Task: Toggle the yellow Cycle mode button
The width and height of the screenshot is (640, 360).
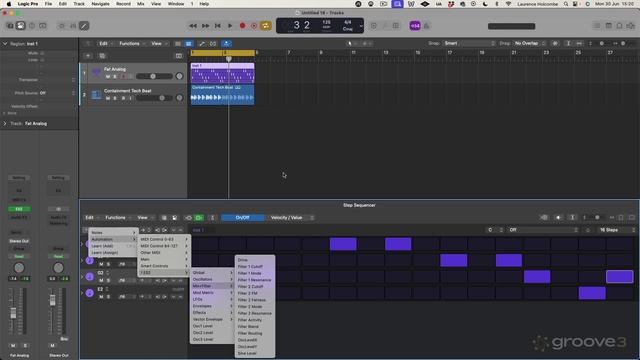Action: pyautogui.click(x=266, y=26)
